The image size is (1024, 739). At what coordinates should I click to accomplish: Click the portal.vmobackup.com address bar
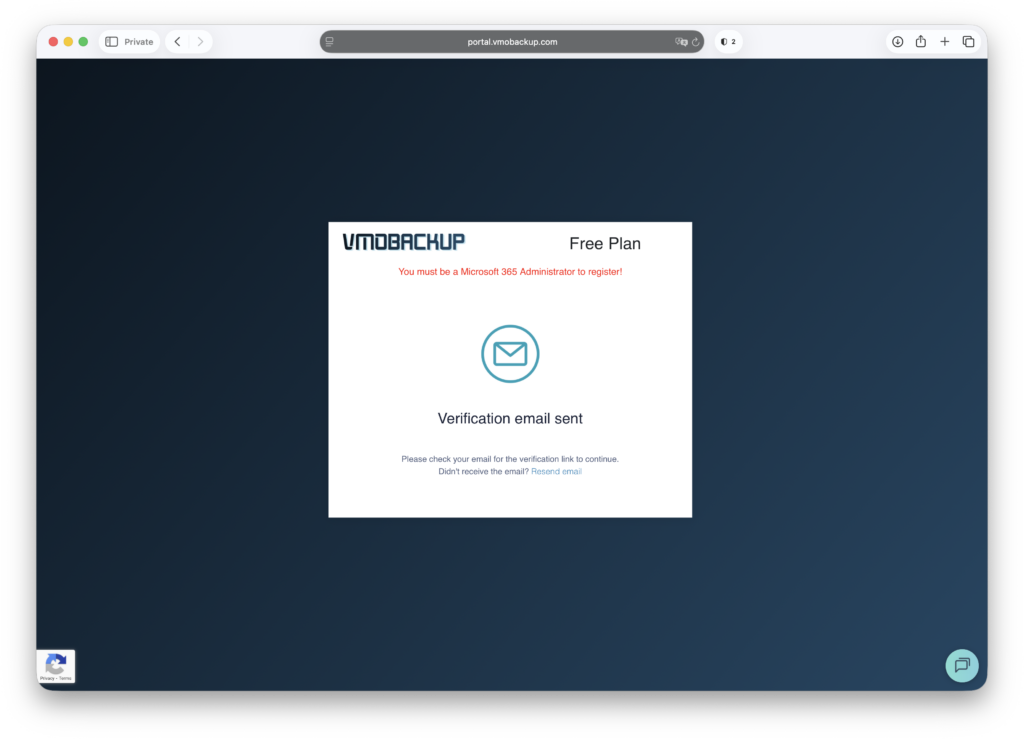[x=512, y=42]
